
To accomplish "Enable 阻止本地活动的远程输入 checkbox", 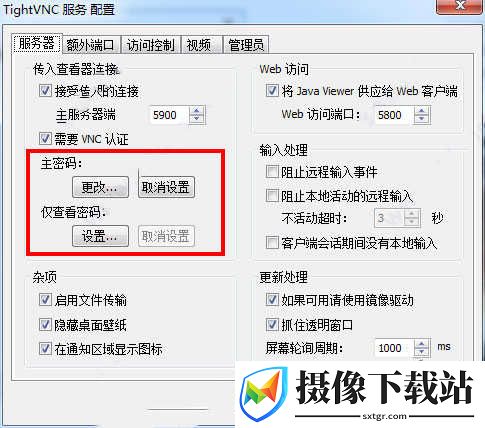I will [x=272, y=196].
